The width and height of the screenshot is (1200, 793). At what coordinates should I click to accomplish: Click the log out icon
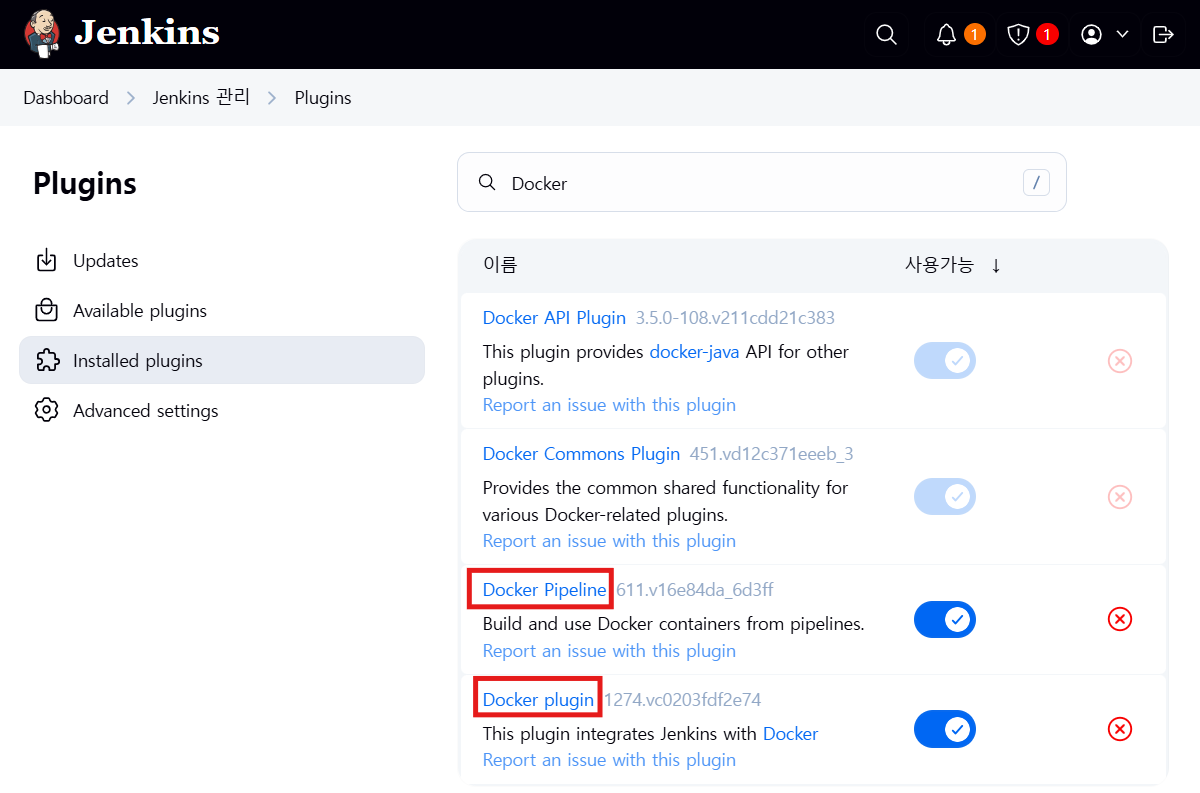tap(1163, 35)
